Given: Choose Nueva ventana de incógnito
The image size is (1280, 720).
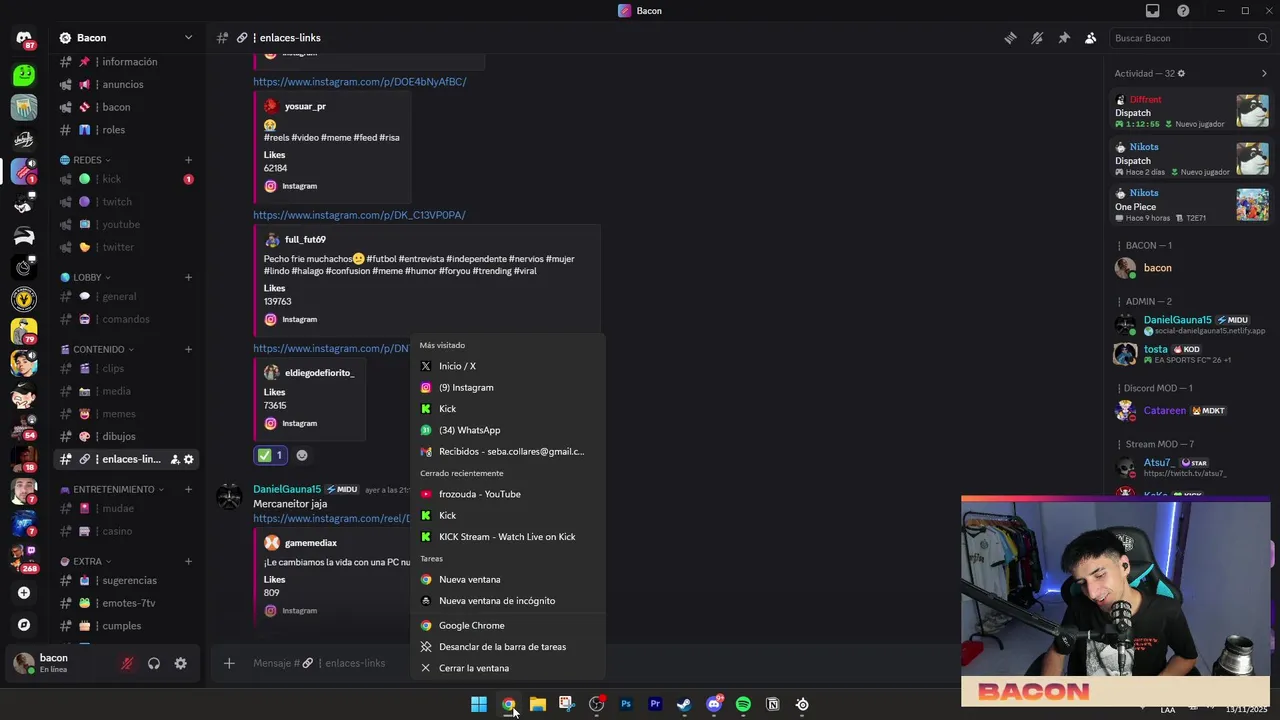Looking at the screenshot, I should click(x=508, y=601).
